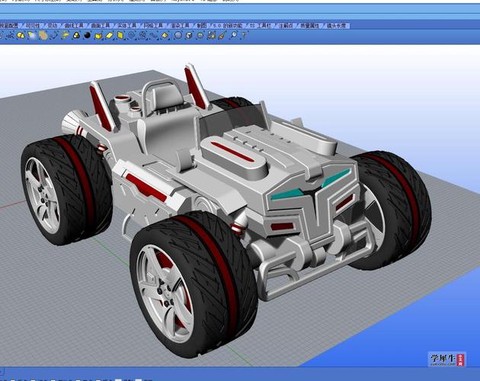
Task: Switch to the 曲面工具 toolbar tab
Action: click(x=102, y=26)
